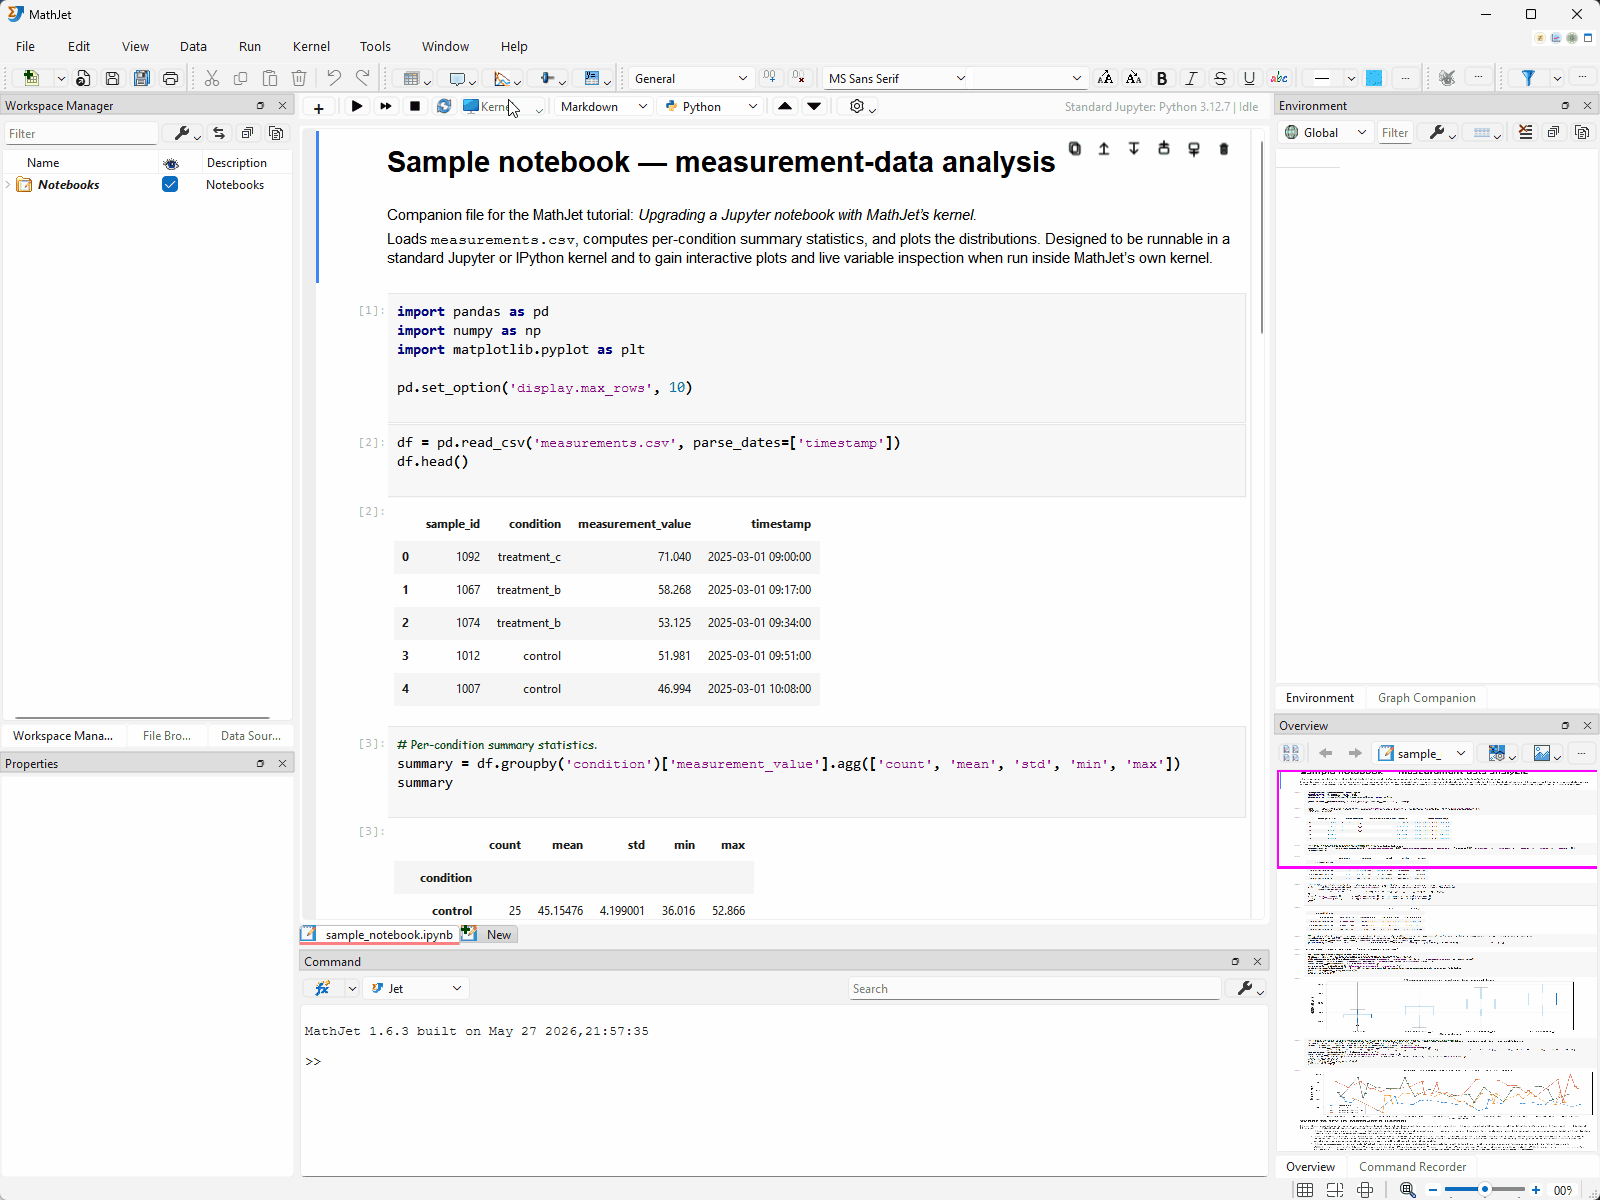Click the cell trash icon above the heading
1600x1200 pixels.
click(1224, 148)
